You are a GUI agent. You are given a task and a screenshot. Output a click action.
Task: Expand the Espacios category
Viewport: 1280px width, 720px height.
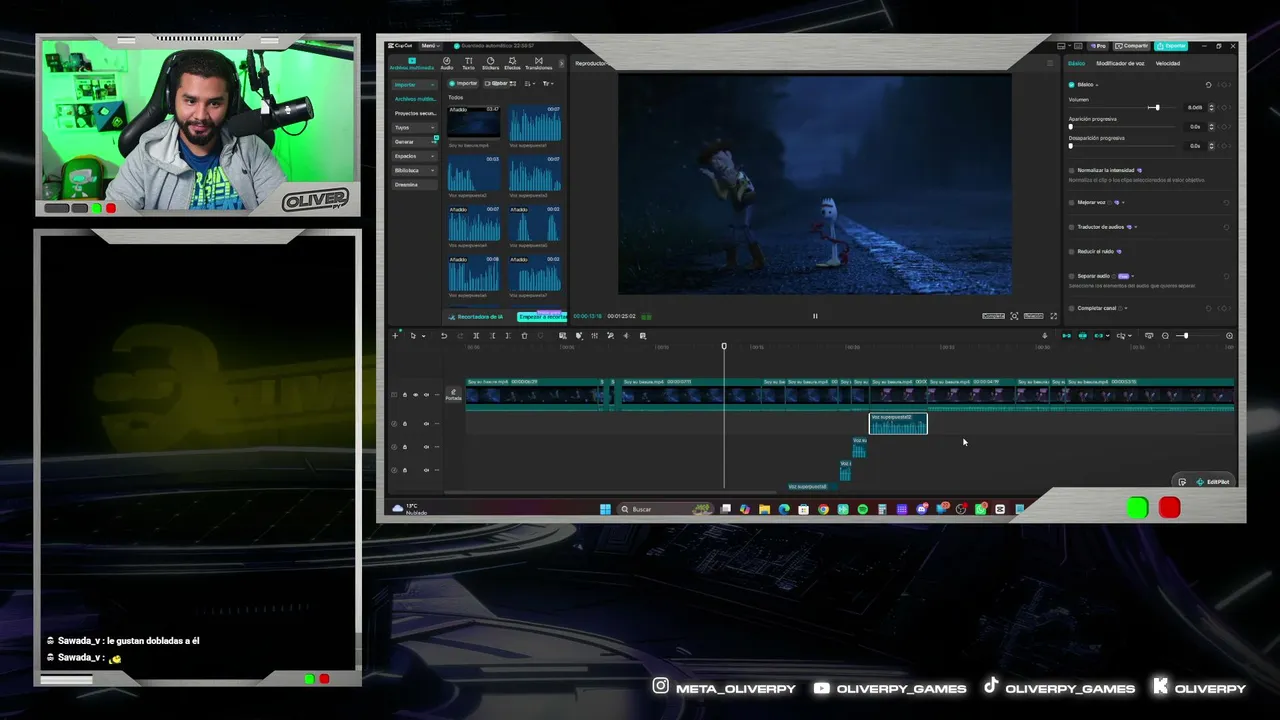coord(415,156)
